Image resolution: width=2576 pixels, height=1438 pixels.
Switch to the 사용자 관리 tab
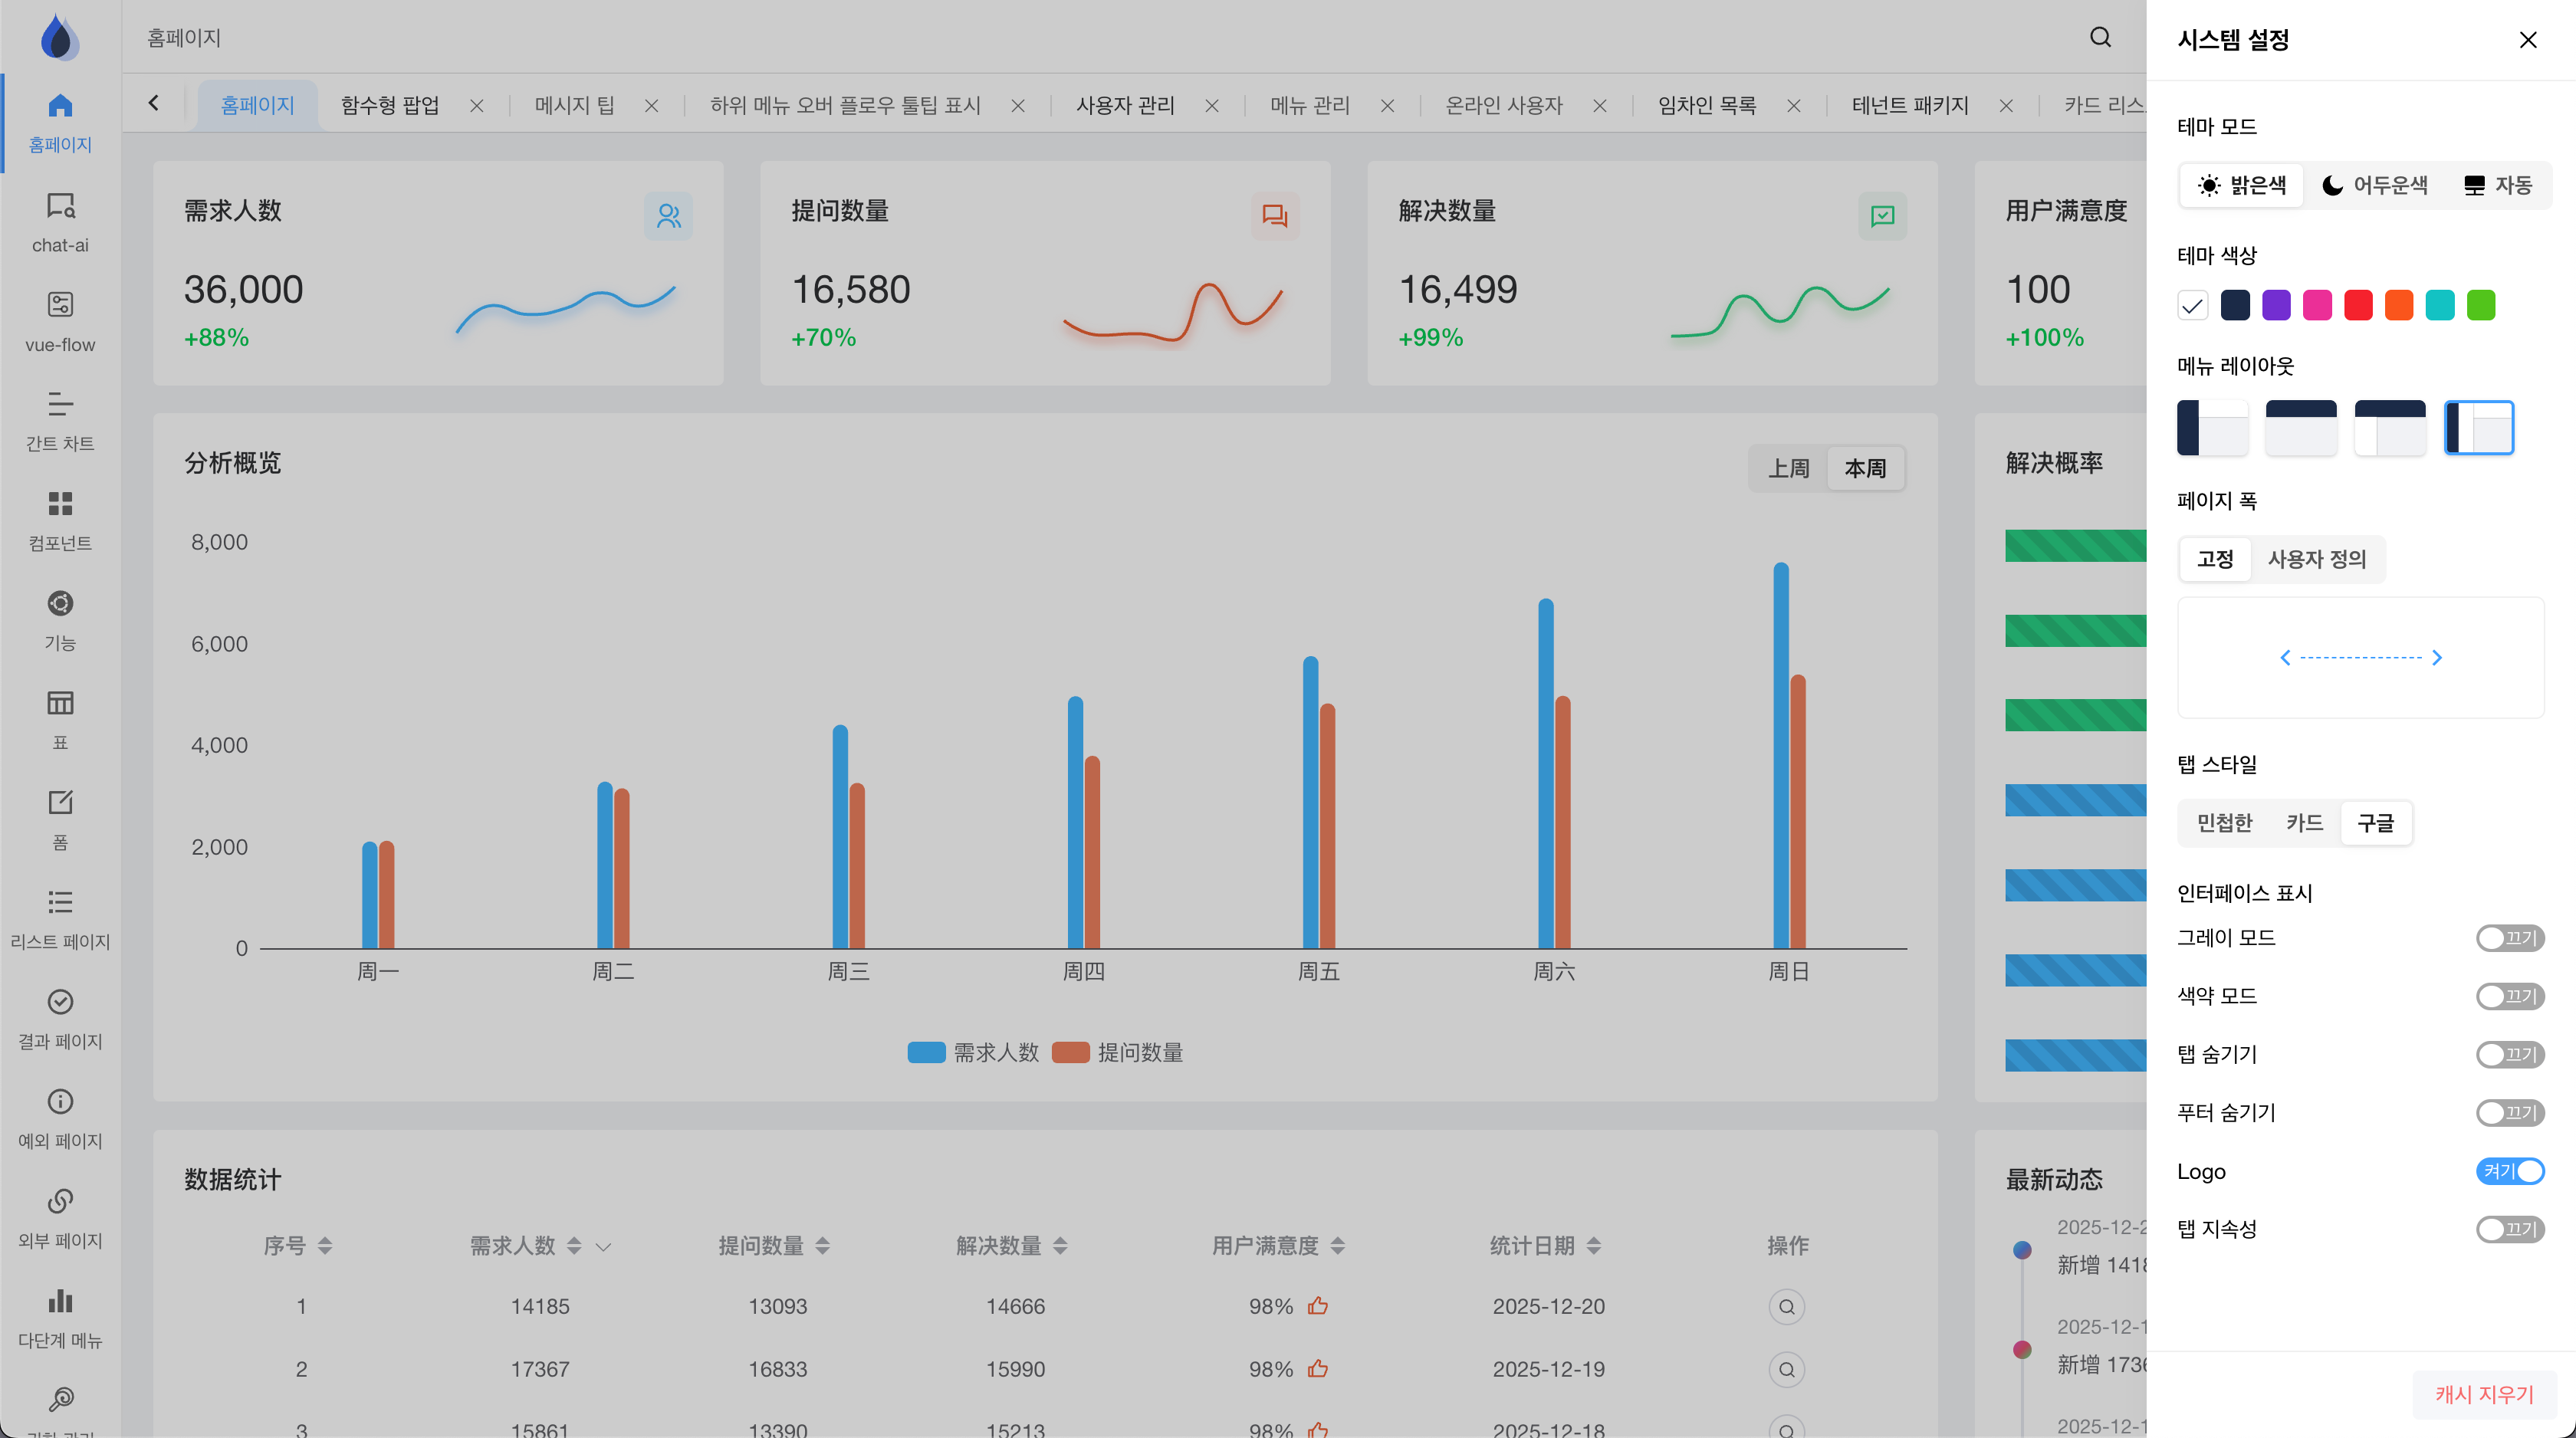1125,106
